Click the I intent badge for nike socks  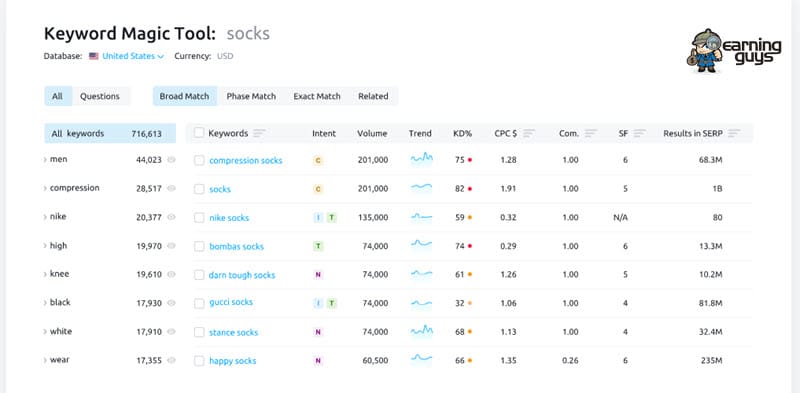[317, 218]
